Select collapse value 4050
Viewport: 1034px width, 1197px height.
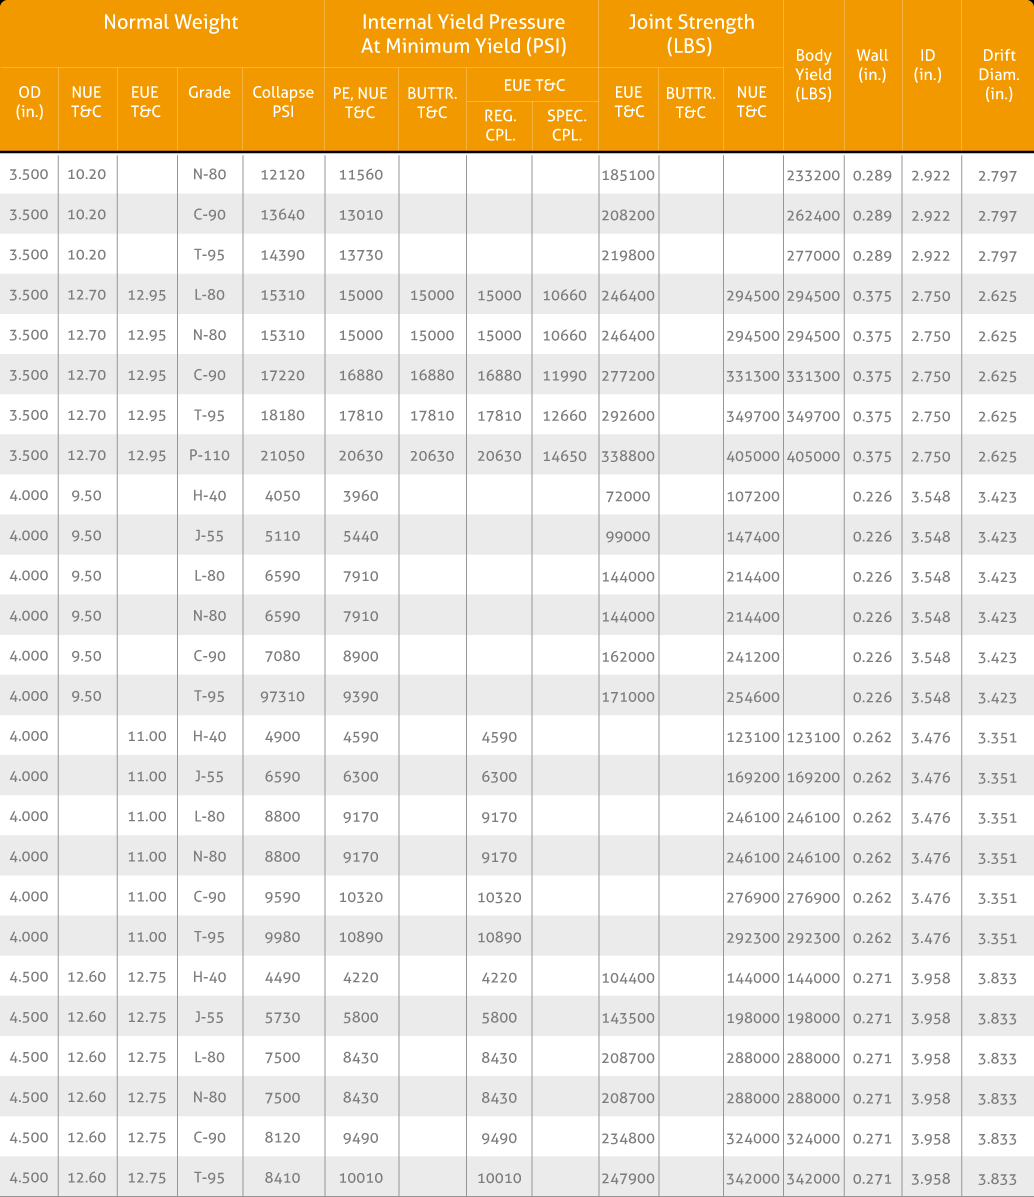coord(283,496)
